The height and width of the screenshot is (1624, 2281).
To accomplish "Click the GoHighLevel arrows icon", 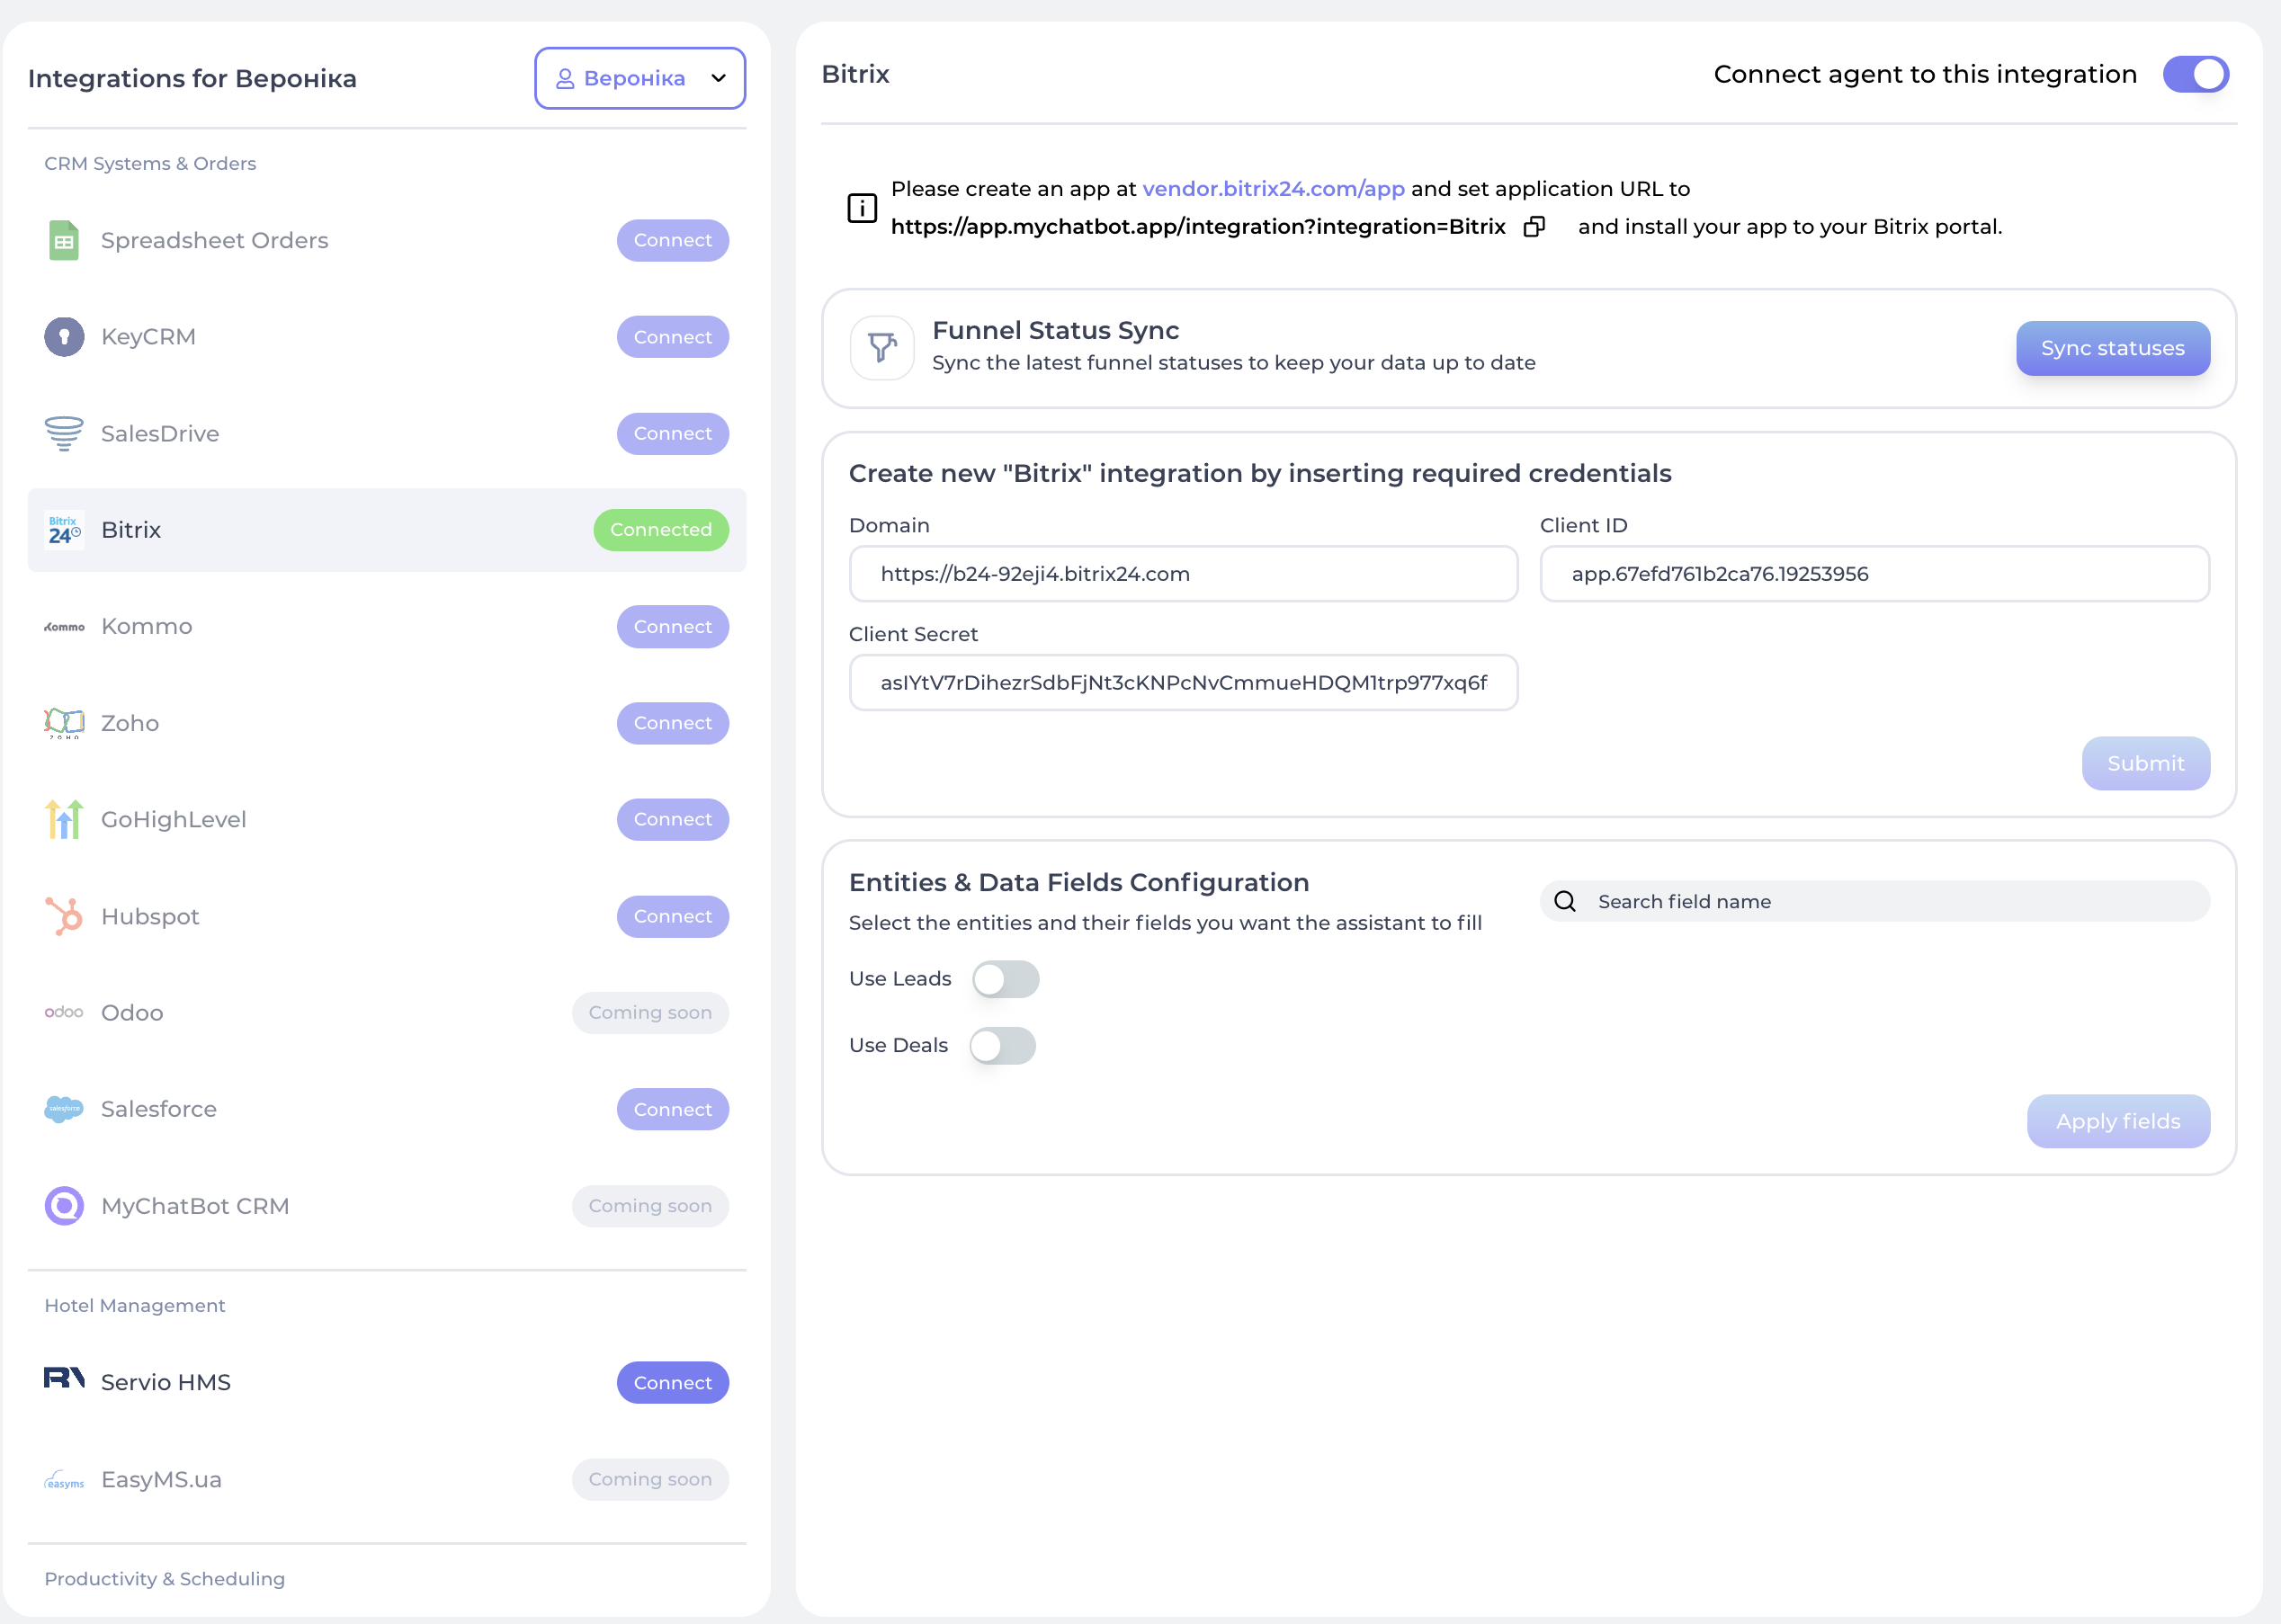I will tap(64, 819).
